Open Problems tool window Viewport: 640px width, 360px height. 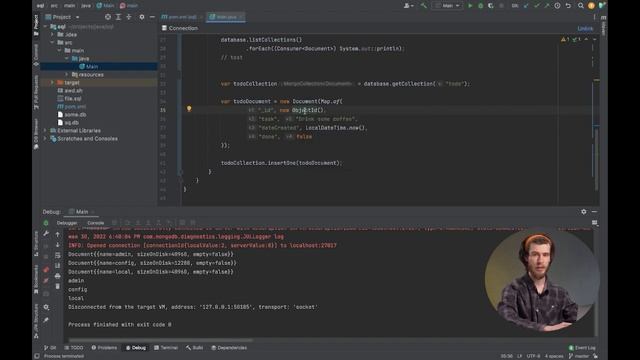point(104,348)
